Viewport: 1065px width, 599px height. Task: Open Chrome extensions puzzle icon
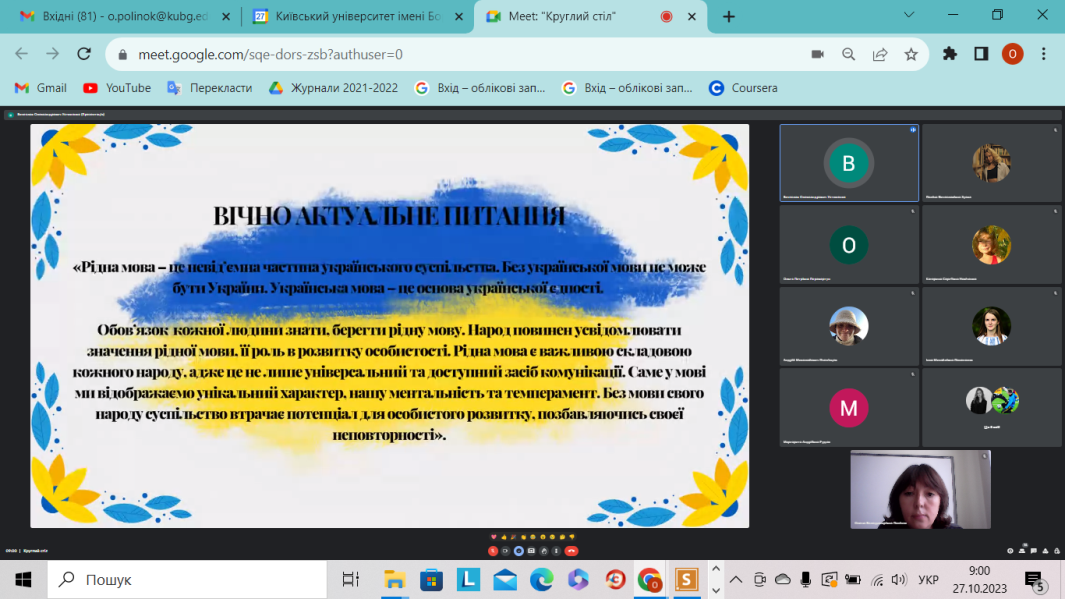(950, 54)
